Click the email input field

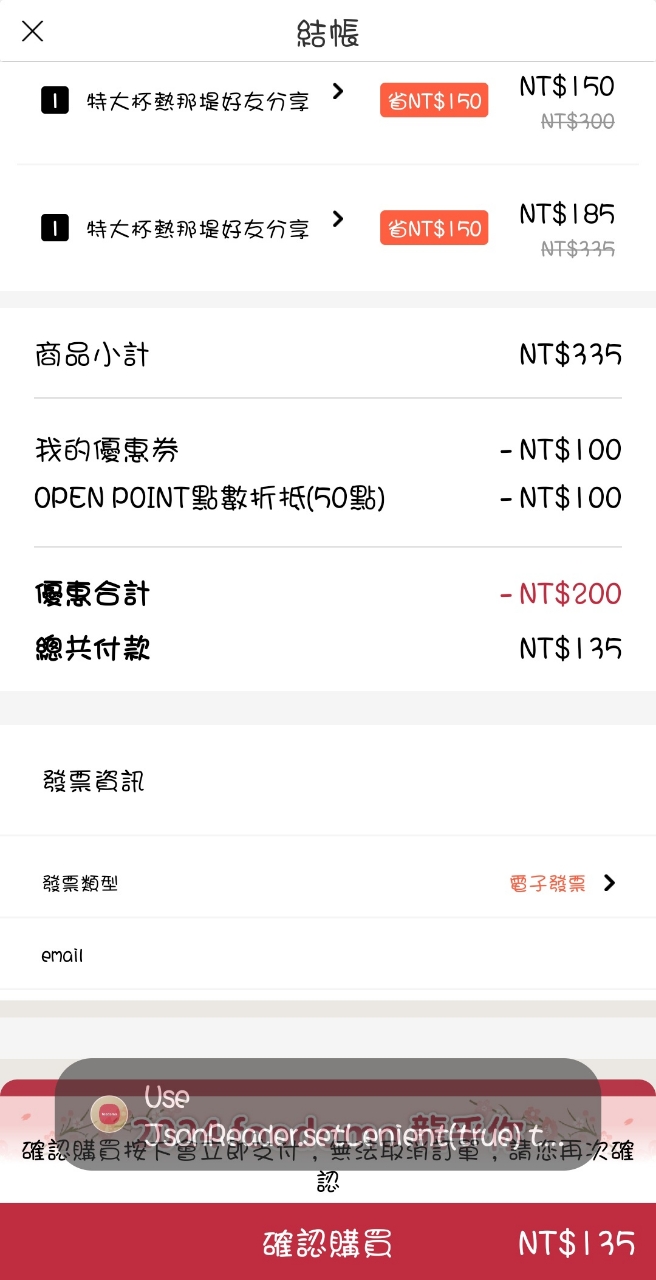tap(328, 956)
